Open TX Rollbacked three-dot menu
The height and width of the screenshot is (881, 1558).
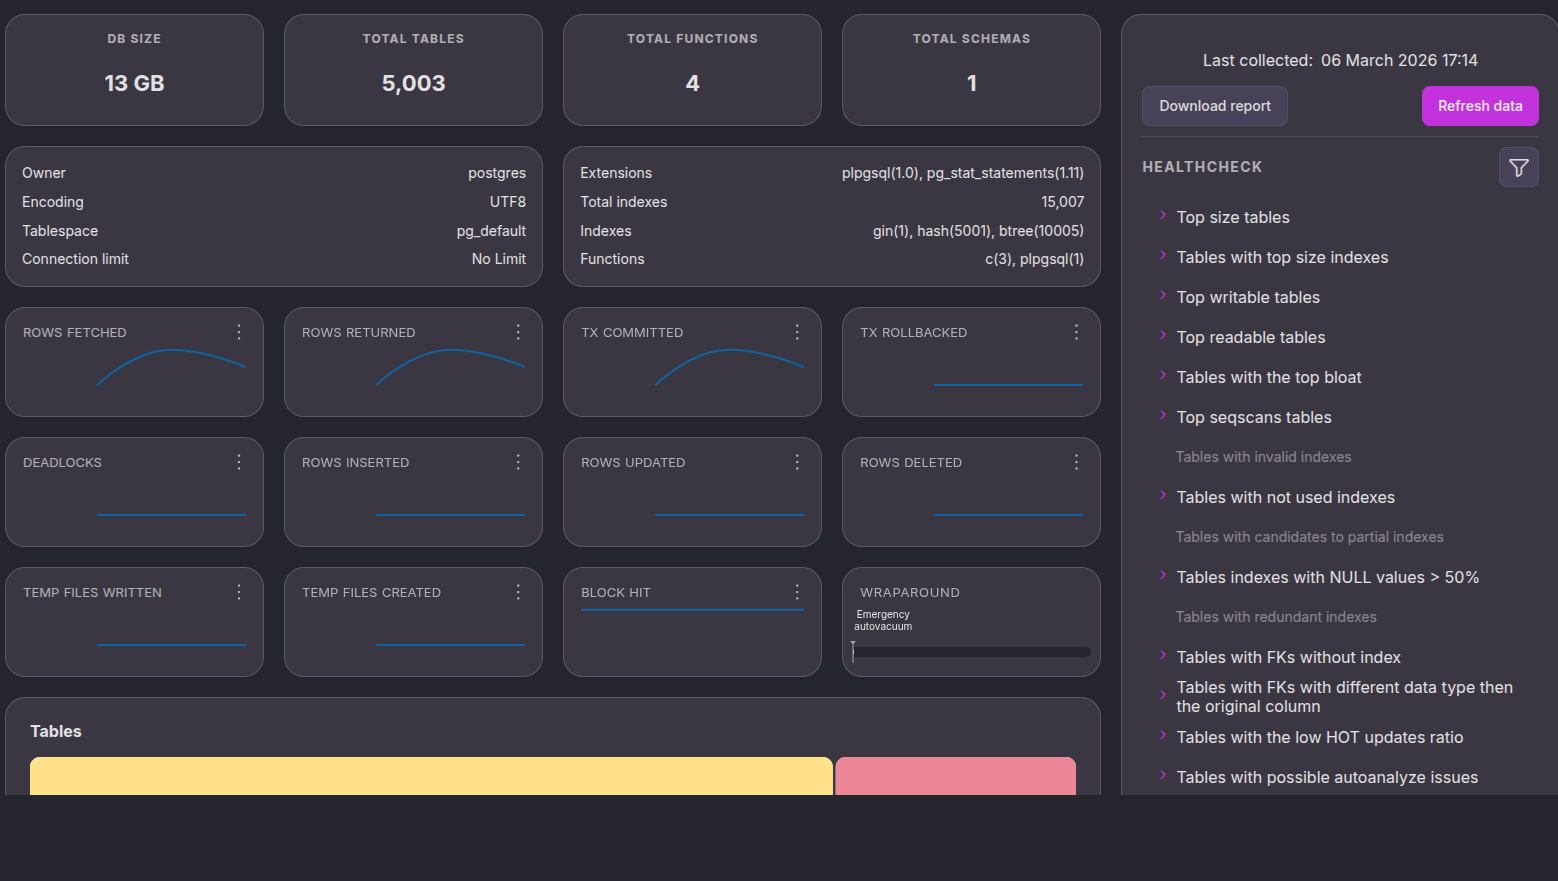click(1076, 332)
